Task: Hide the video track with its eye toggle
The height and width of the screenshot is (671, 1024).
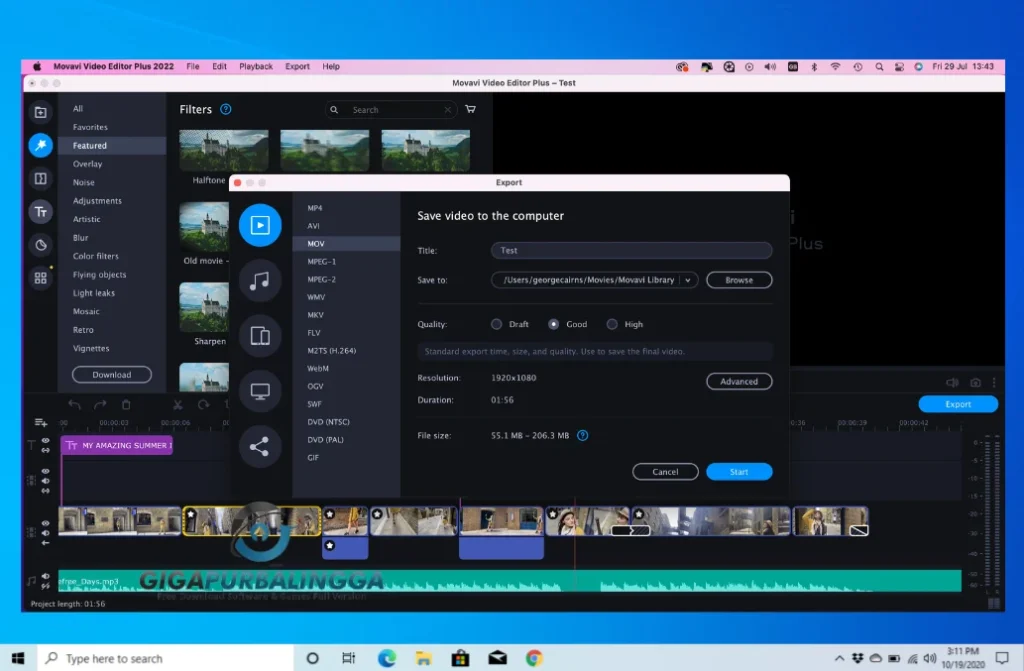Action: [x=45, y=522]
